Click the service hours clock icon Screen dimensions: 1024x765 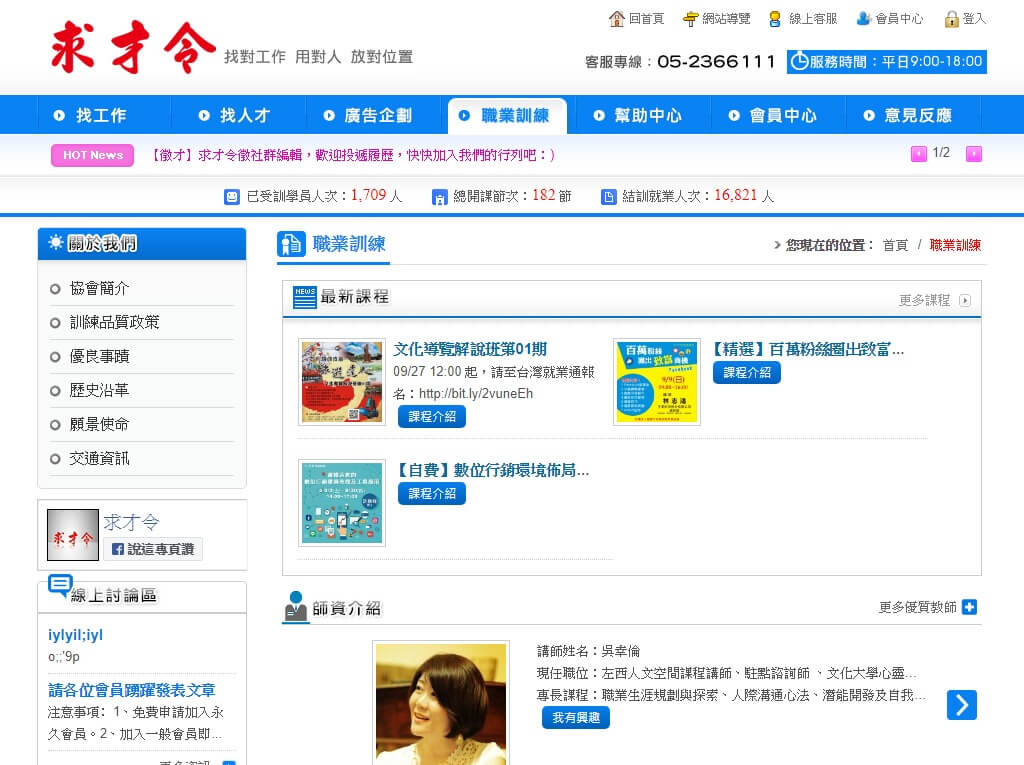(799, 61)
